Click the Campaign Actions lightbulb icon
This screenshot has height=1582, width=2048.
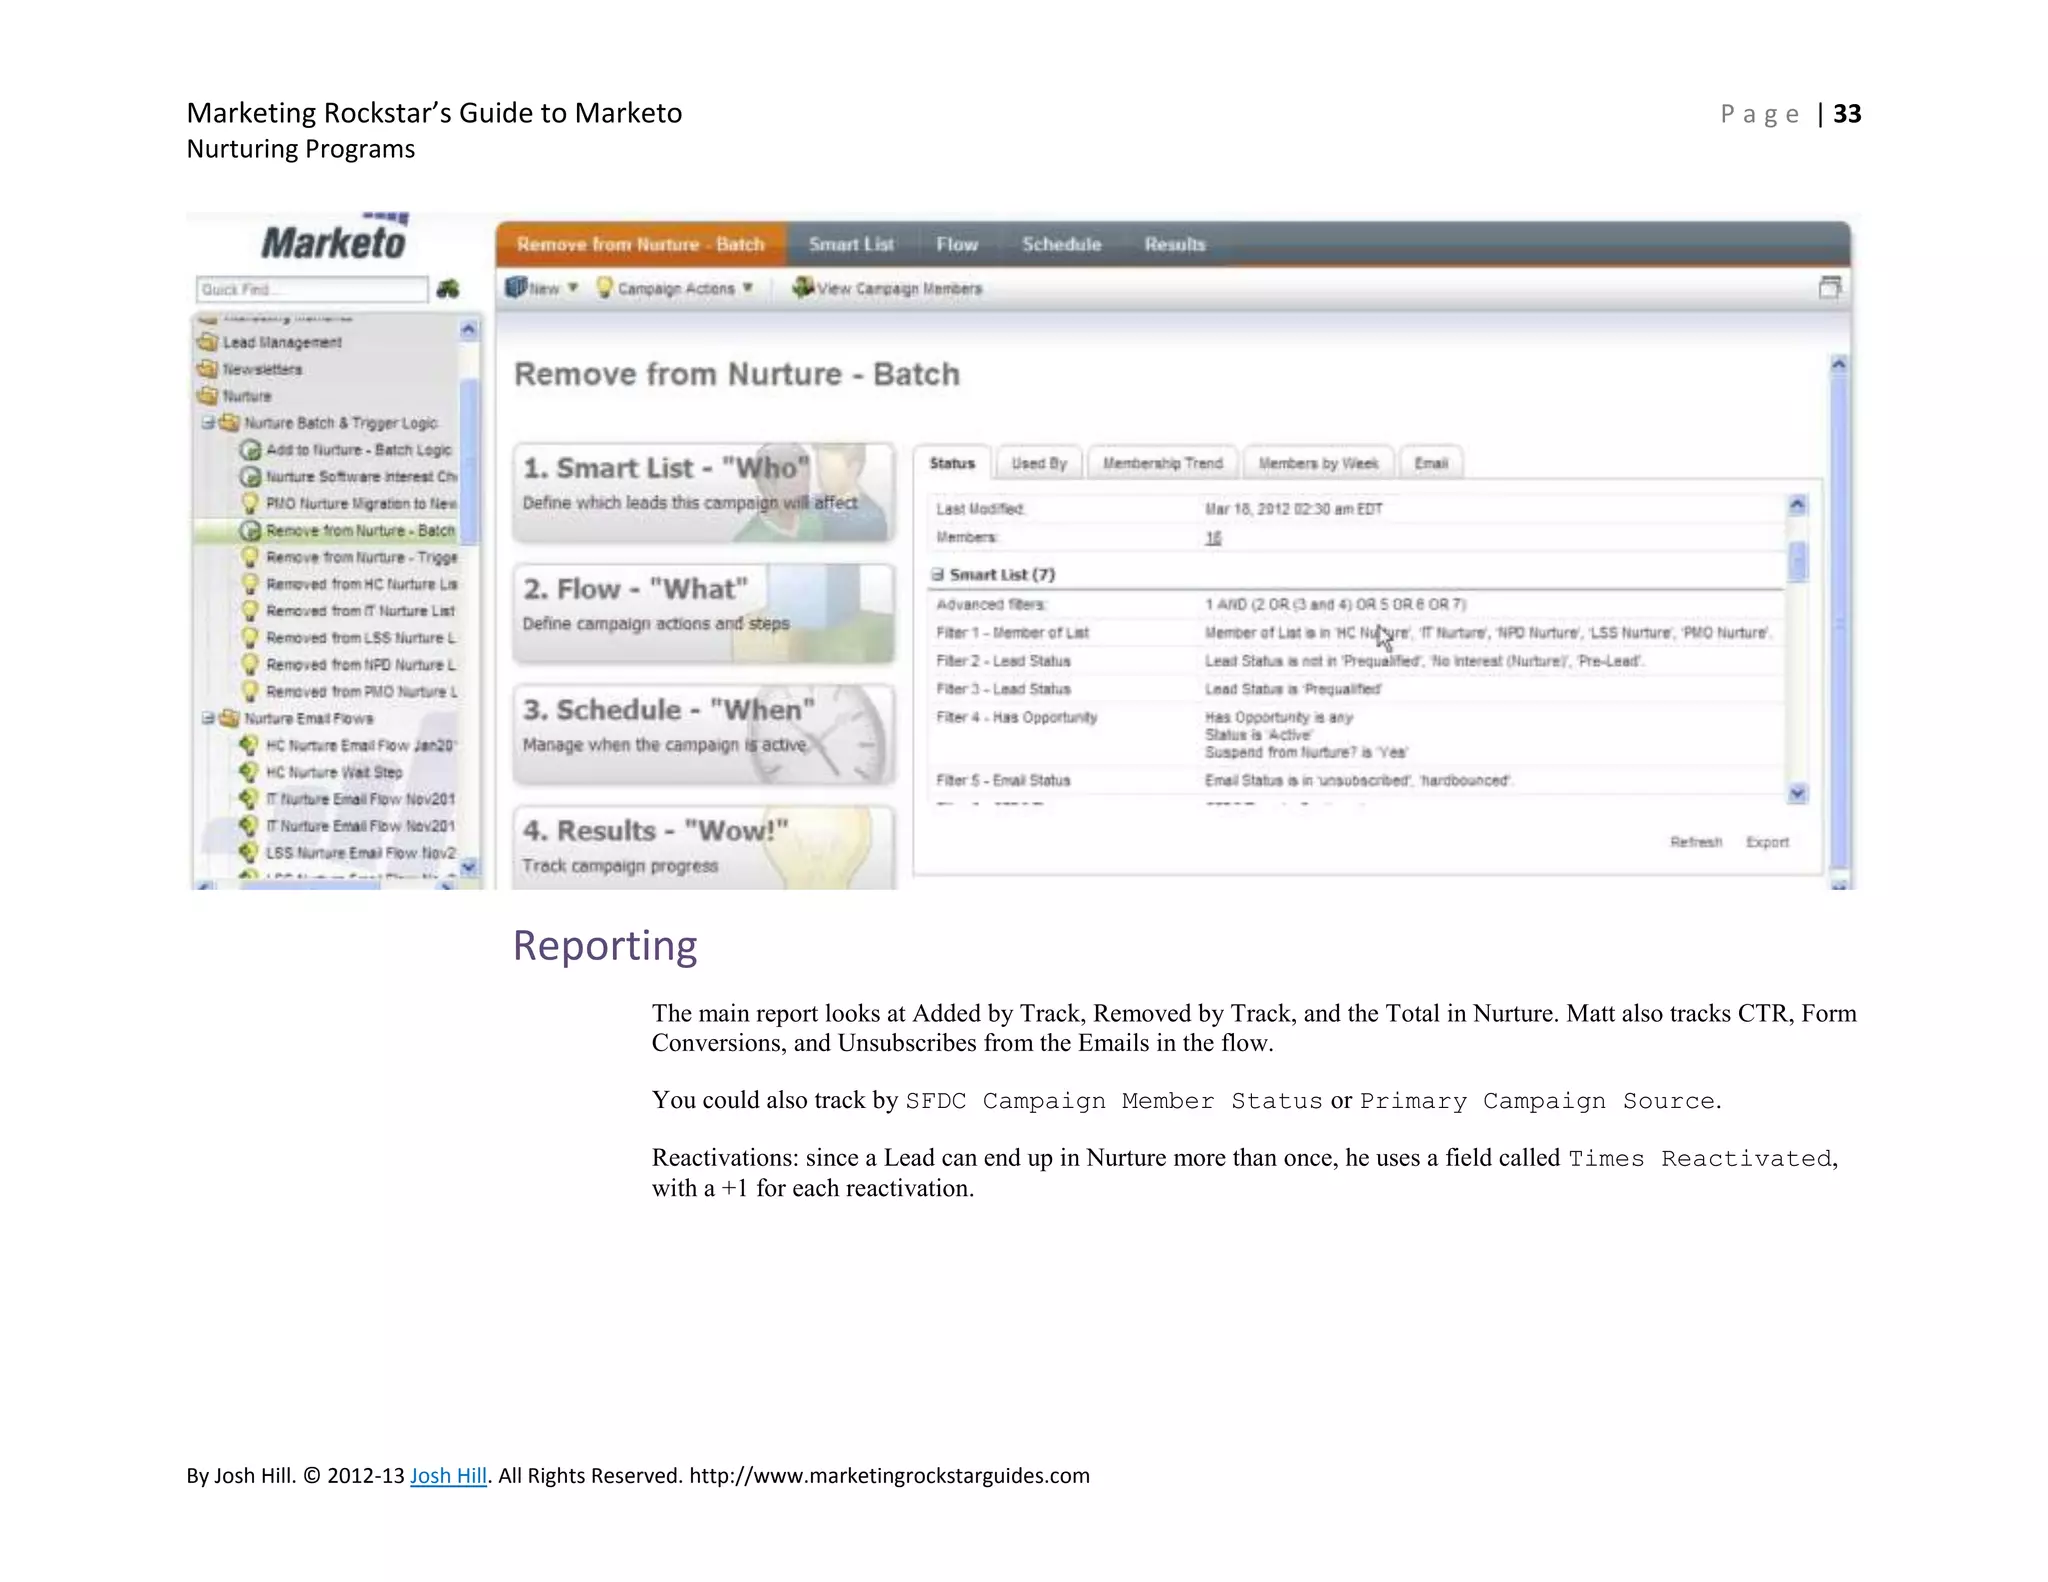pyautogui.click(x=604, y=288)
